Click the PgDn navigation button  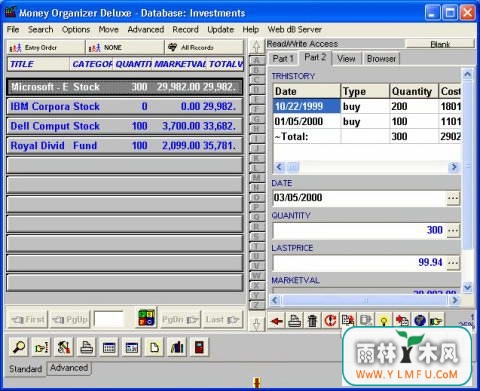(180, 319)
